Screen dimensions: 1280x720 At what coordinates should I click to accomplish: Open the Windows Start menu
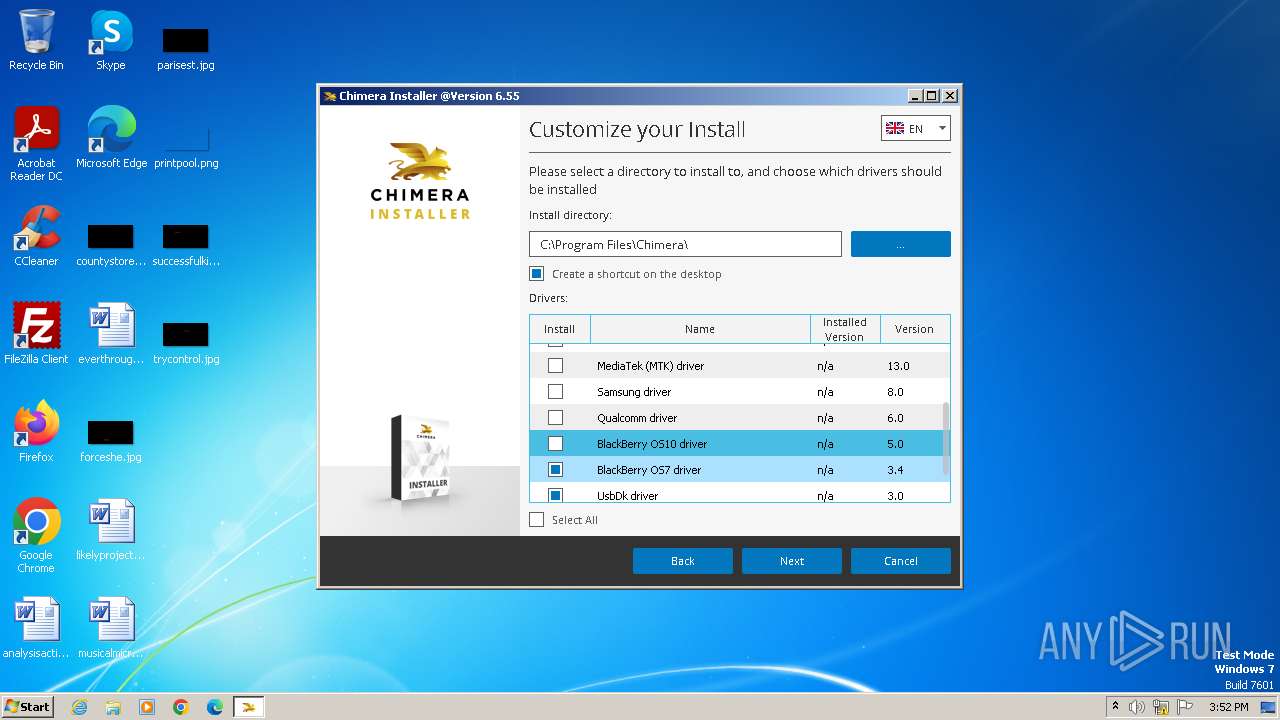27,707
